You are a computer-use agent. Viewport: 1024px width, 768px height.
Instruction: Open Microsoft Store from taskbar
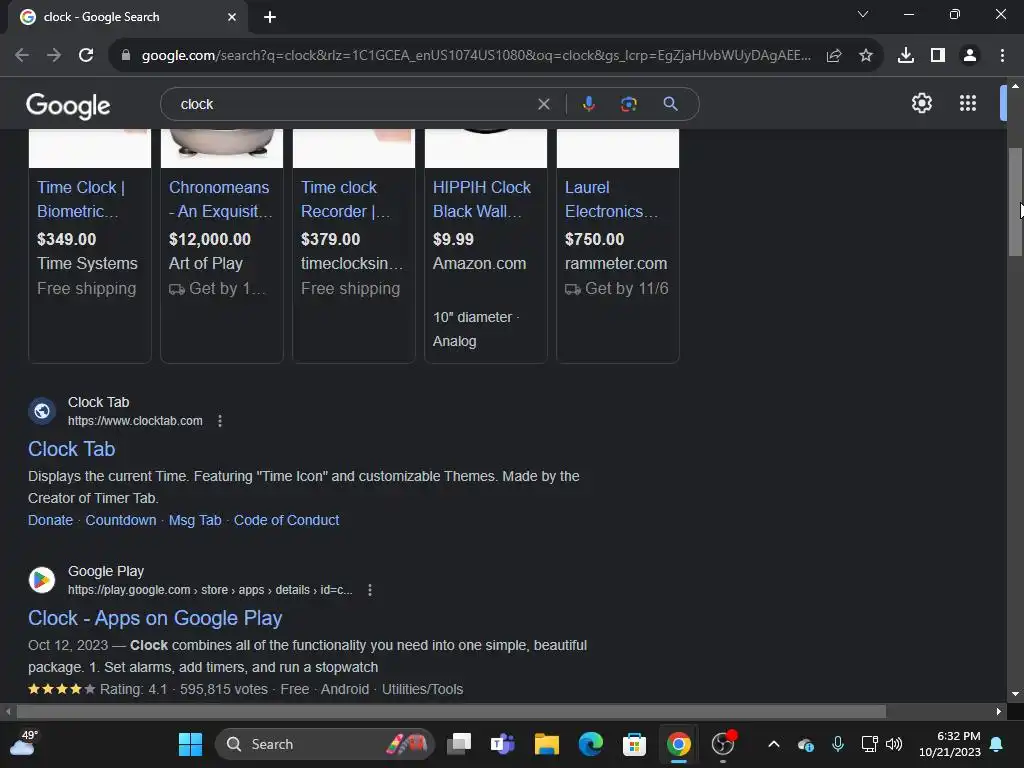(634, 744)
